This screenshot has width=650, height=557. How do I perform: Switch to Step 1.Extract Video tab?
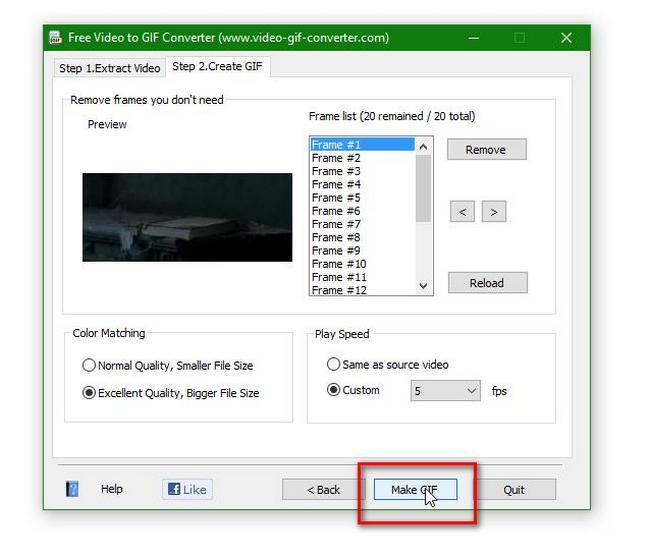coord(109,68)
